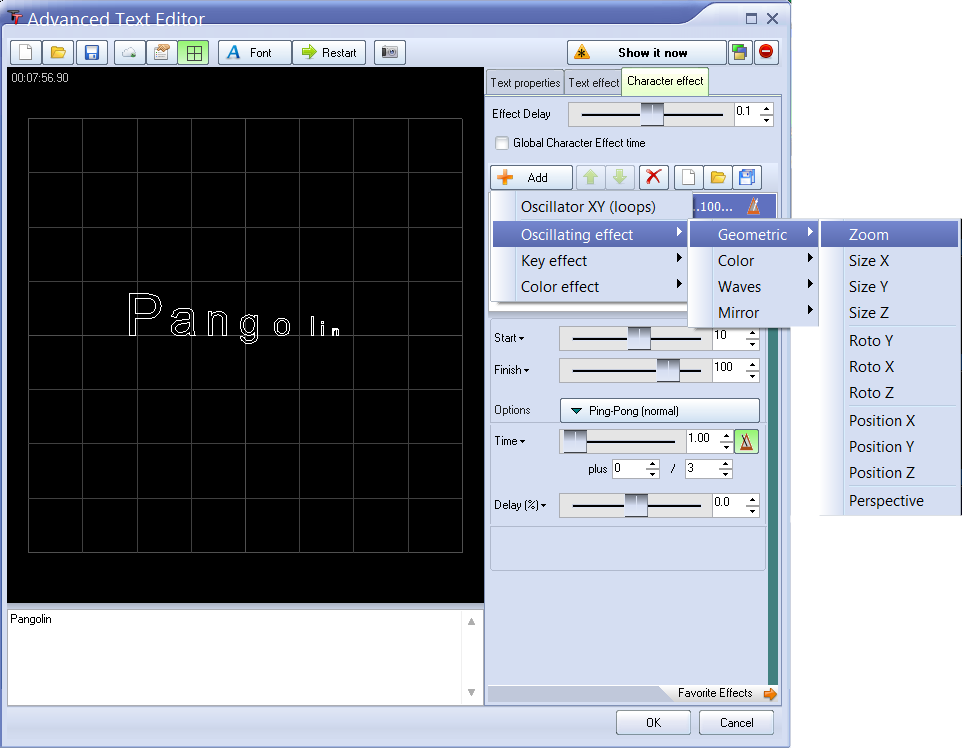Open the Finish label dropdown arrow
This screenshot has height=748, width=962.
pos(526,370)
